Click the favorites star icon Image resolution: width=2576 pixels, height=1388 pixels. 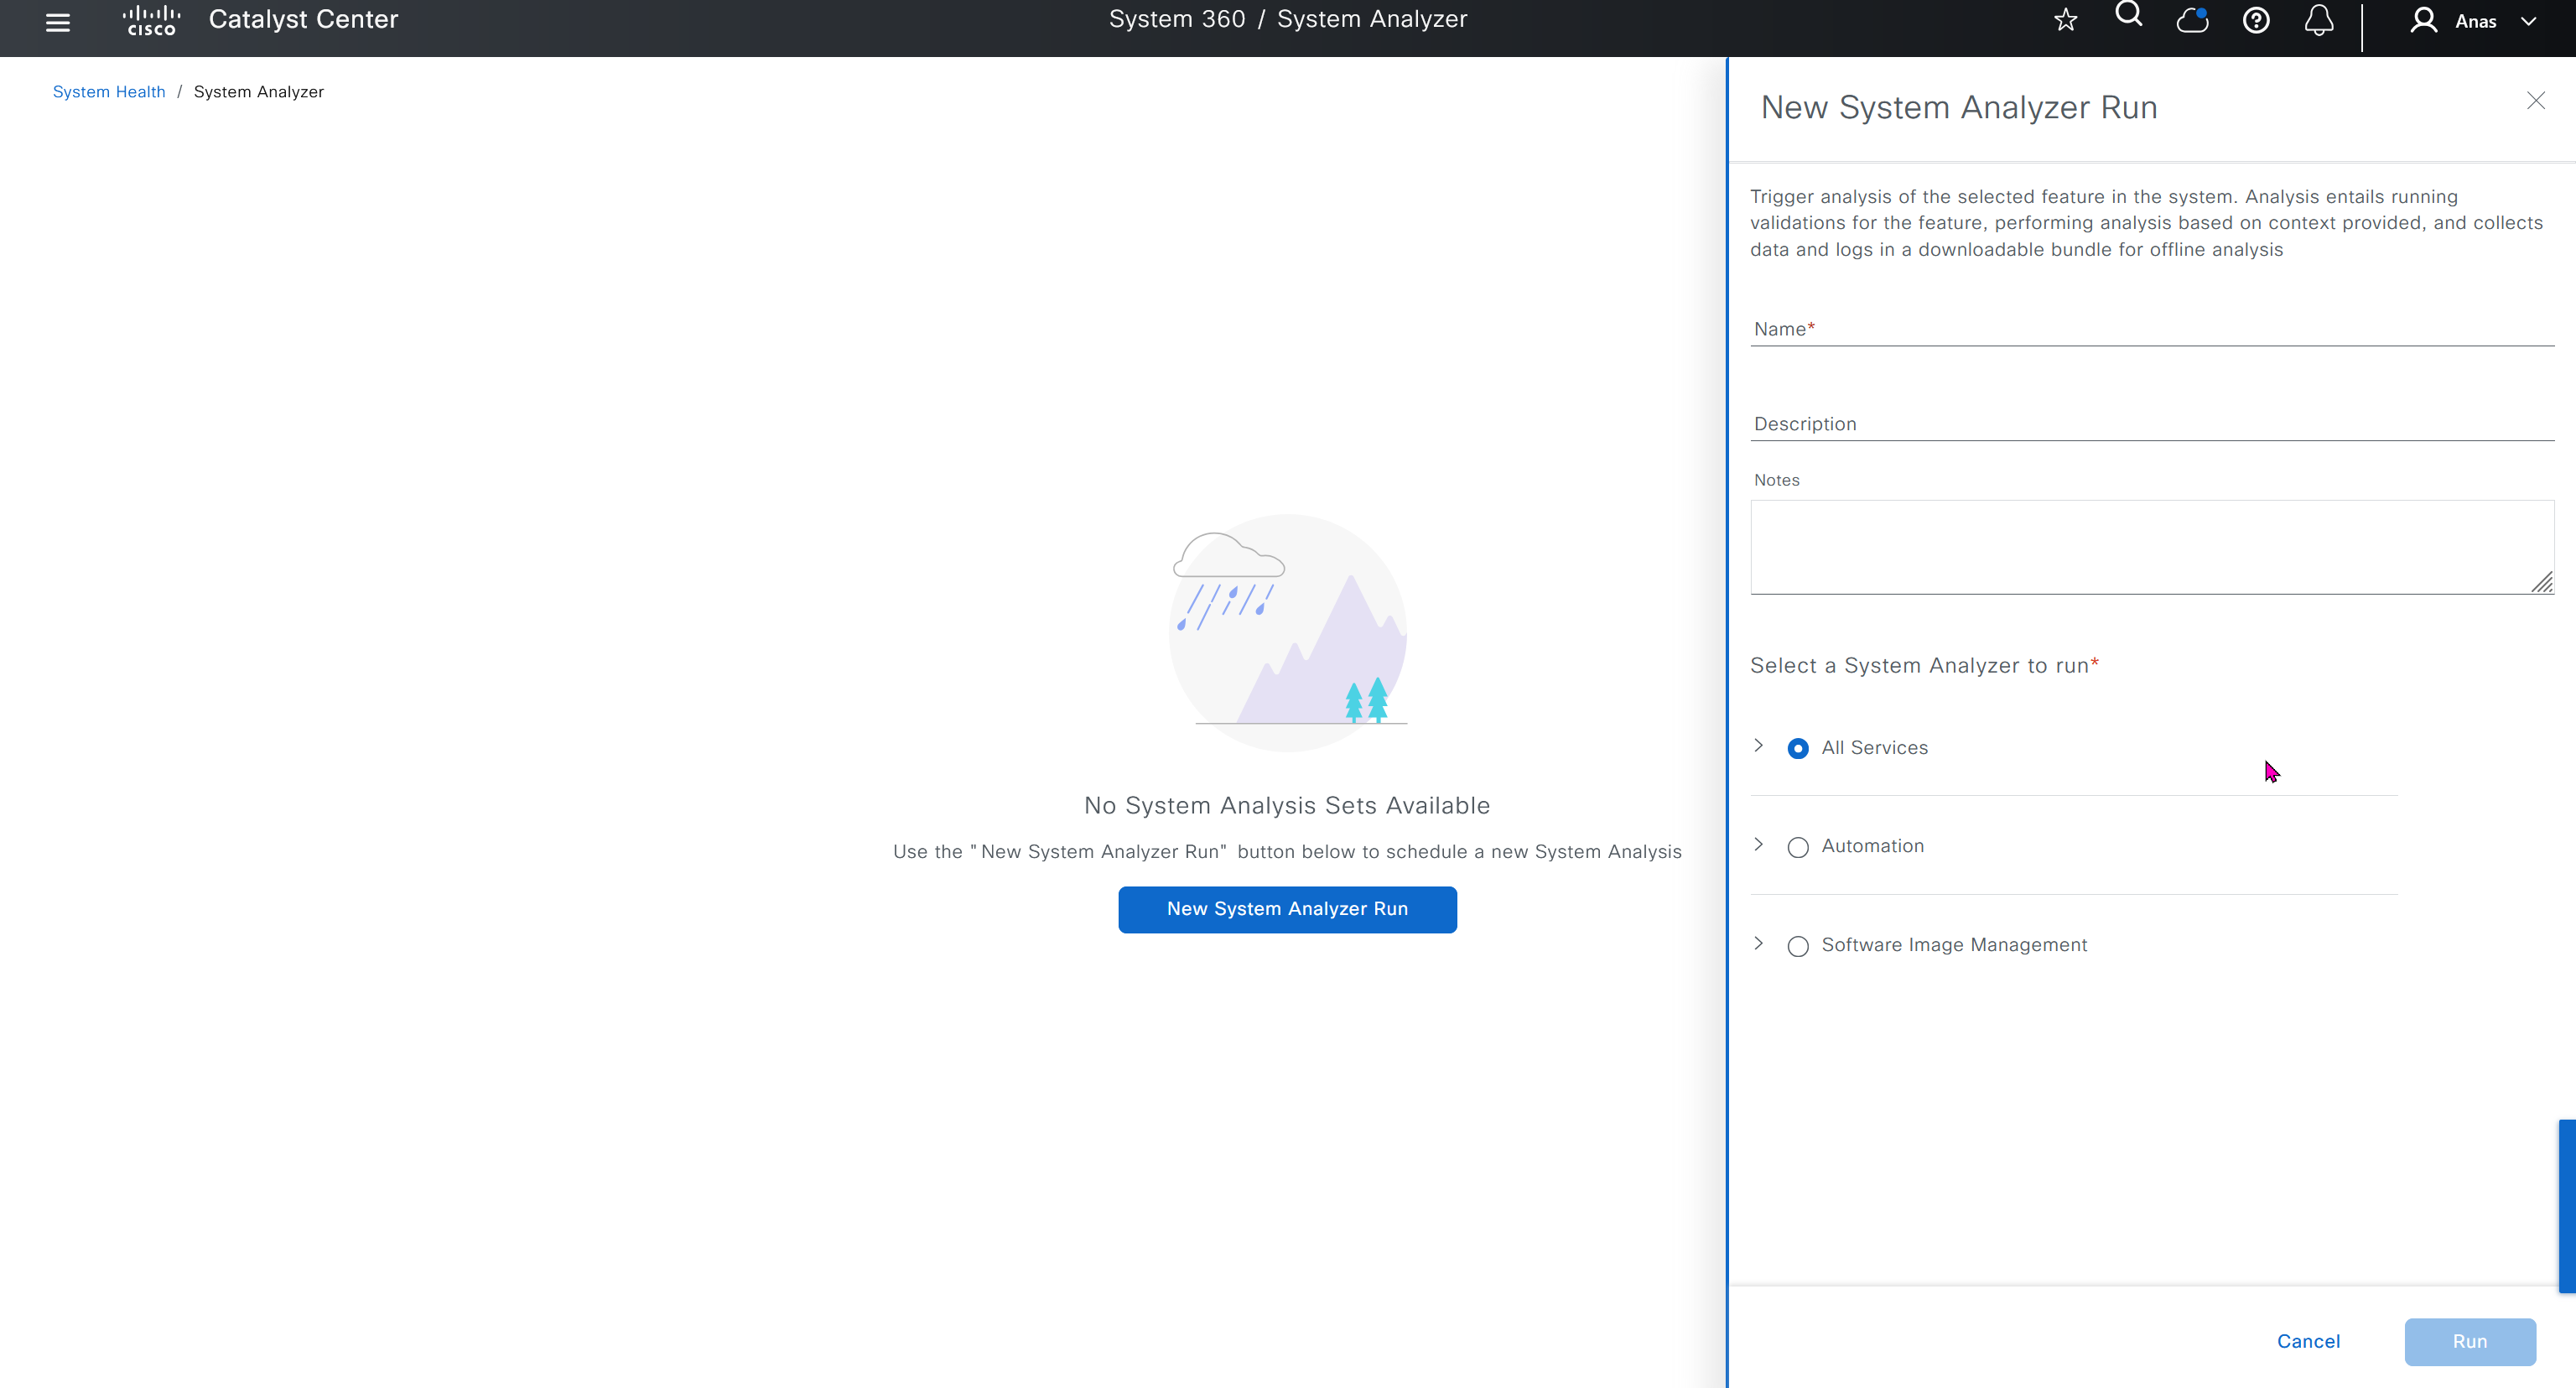coord(2065,20)
